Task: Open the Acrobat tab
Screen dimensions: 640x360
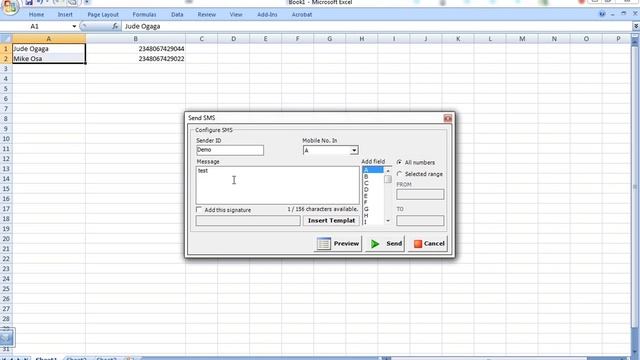Action: click(x=302, y=15)
